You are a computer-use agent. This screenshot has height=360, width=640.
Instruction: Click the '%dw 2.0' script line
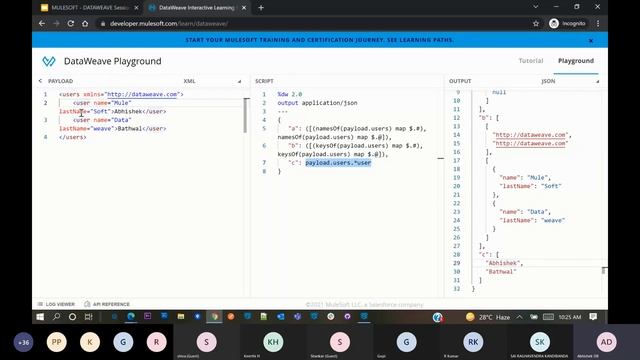pos(290,94)
